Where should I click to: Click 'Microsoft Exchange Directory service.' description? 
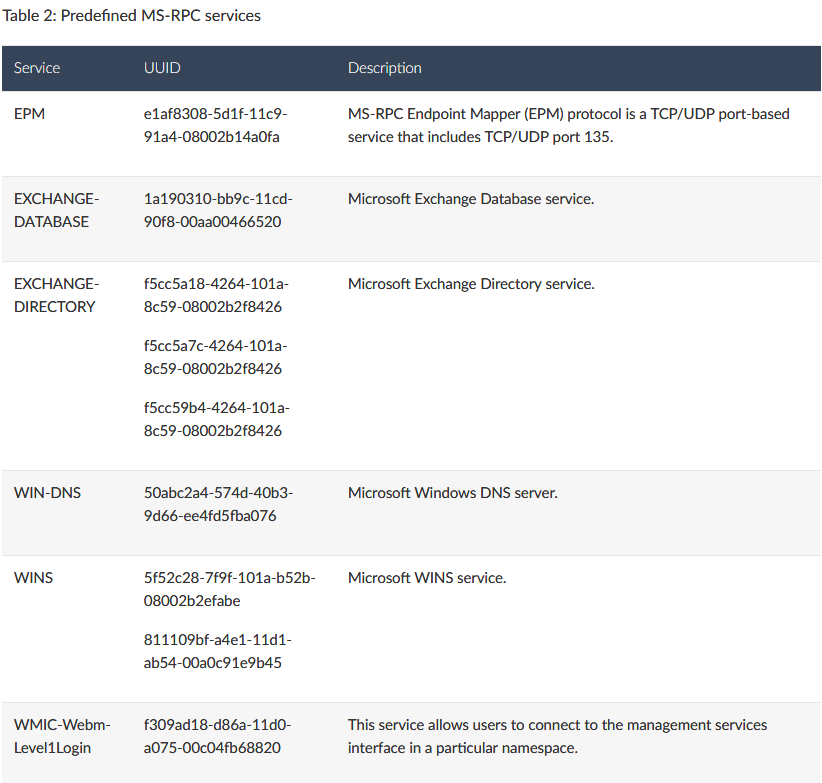point(471,284)
